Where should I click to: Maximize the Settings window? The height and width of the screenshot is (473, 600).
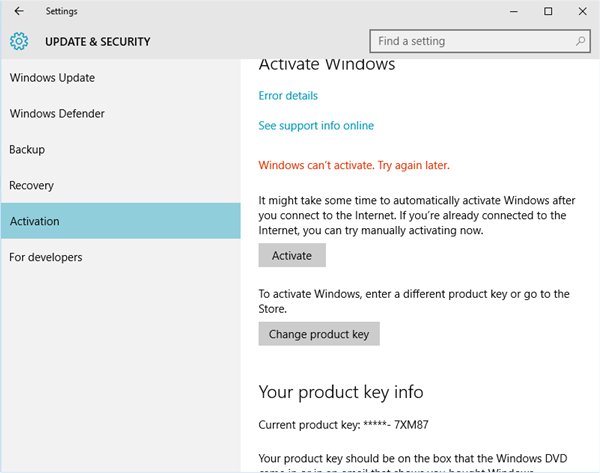(548, 11)
